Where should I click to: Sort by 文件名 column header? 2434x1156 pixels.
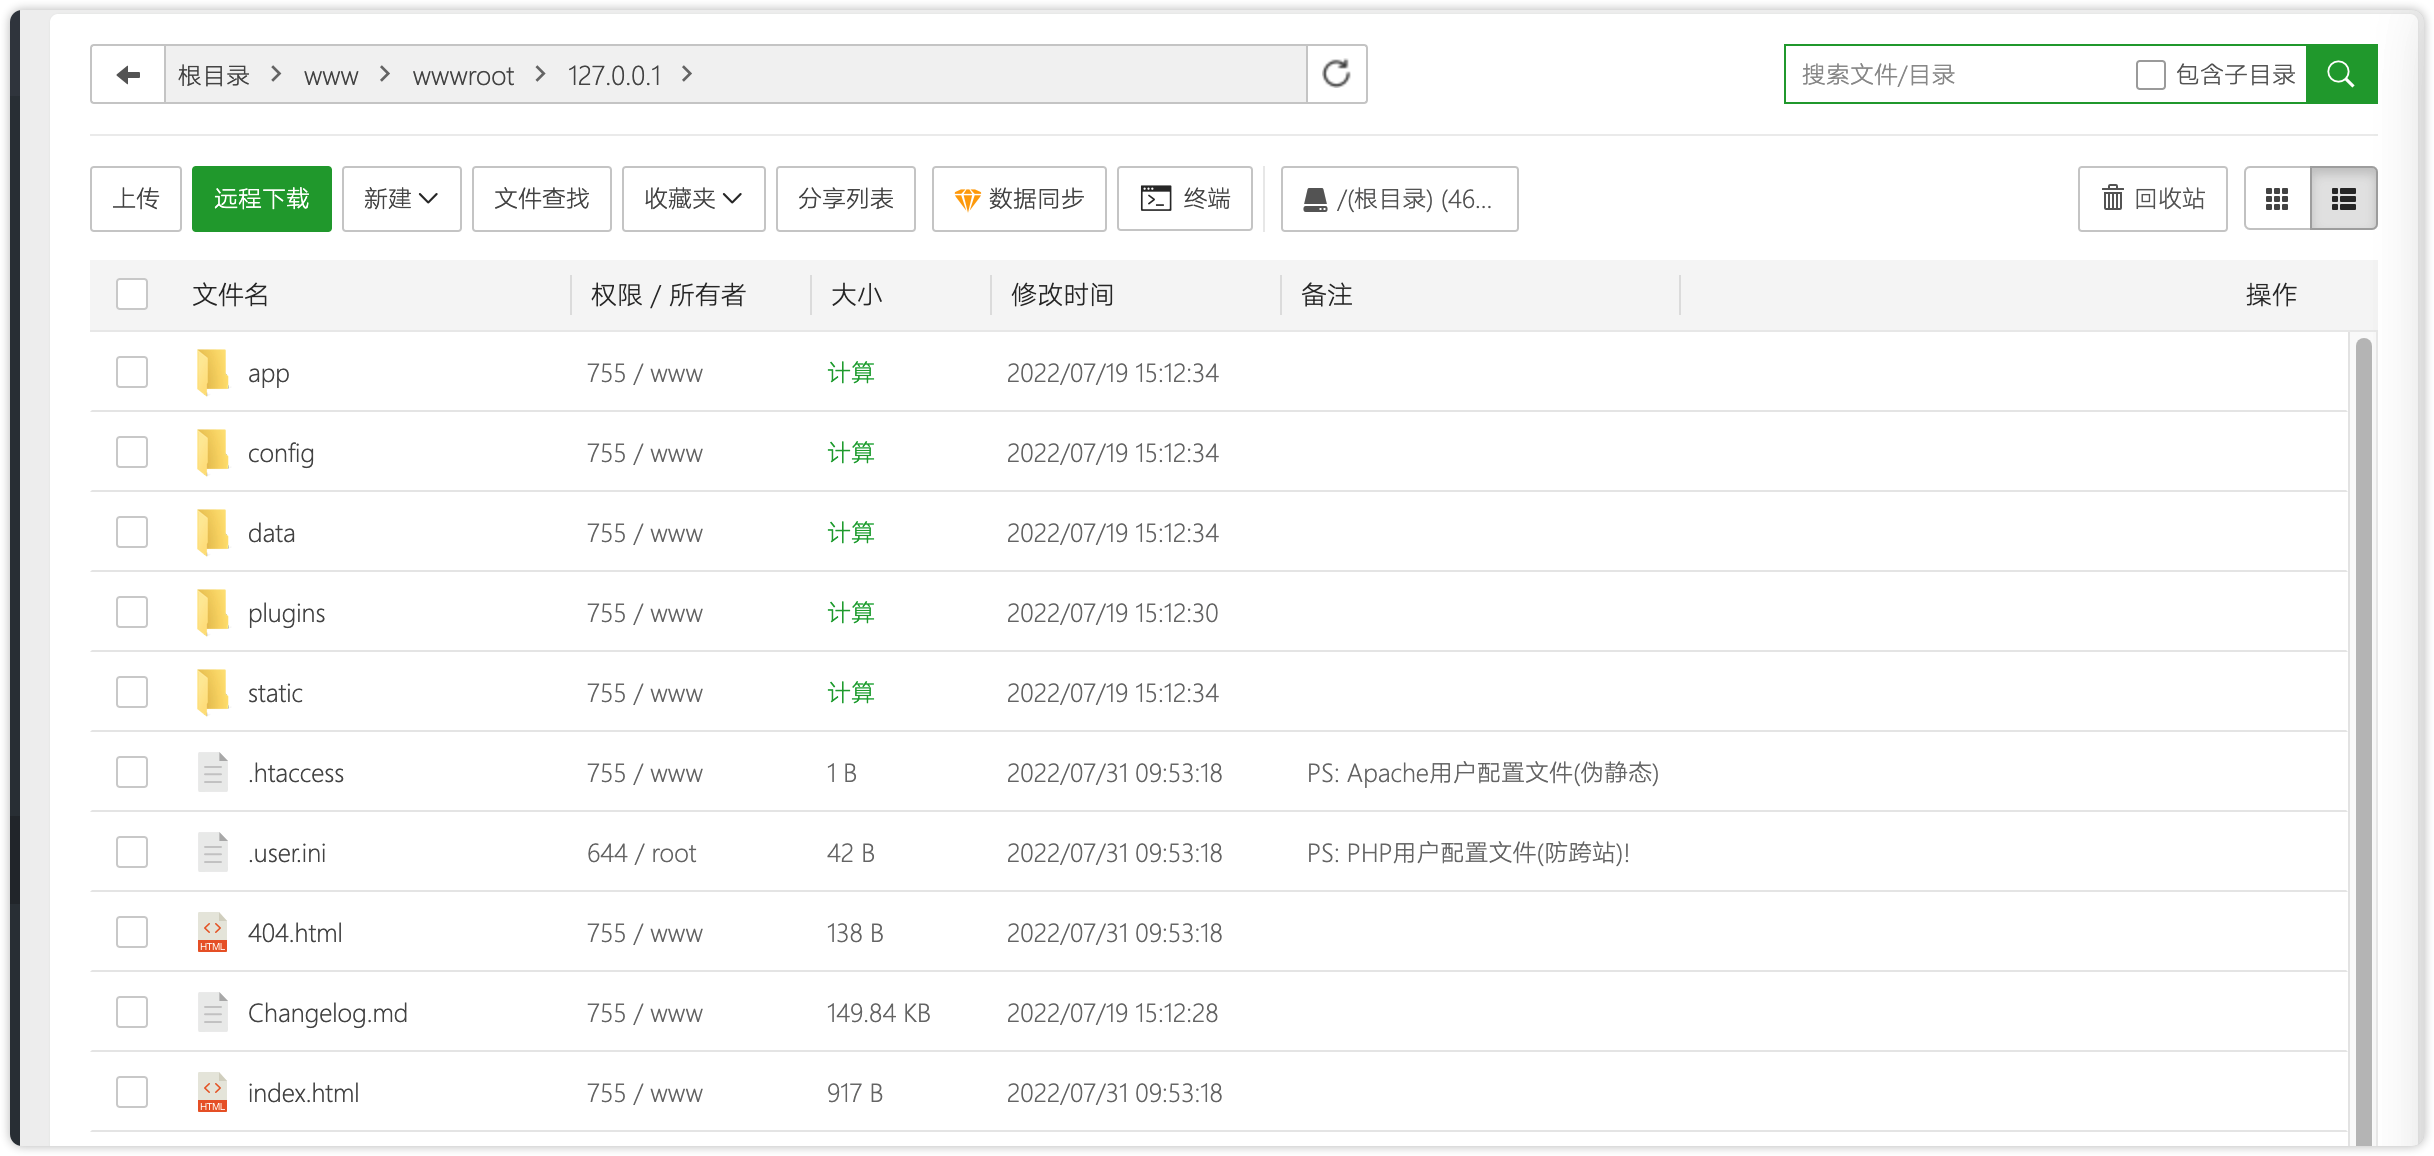230,294
